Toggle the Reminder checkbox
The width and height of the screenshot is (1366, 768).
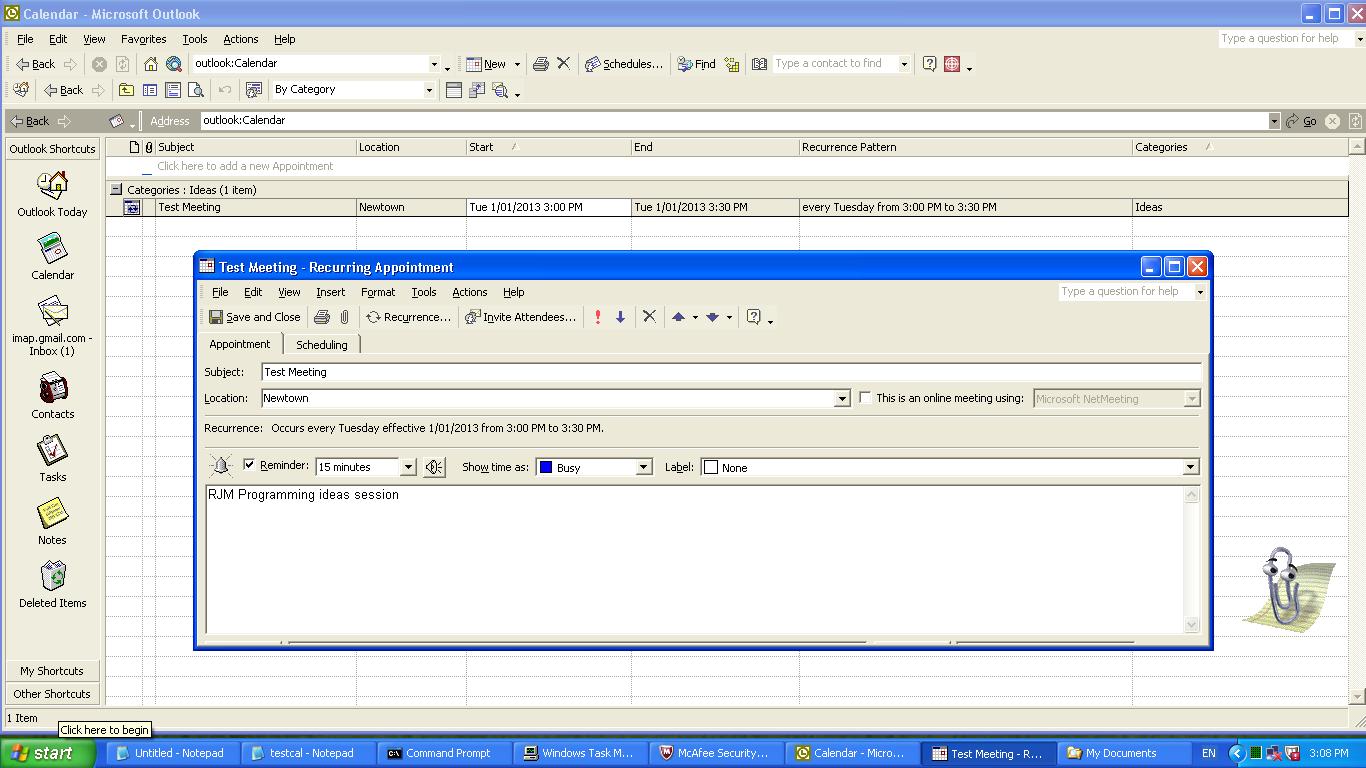click(249, 465)
